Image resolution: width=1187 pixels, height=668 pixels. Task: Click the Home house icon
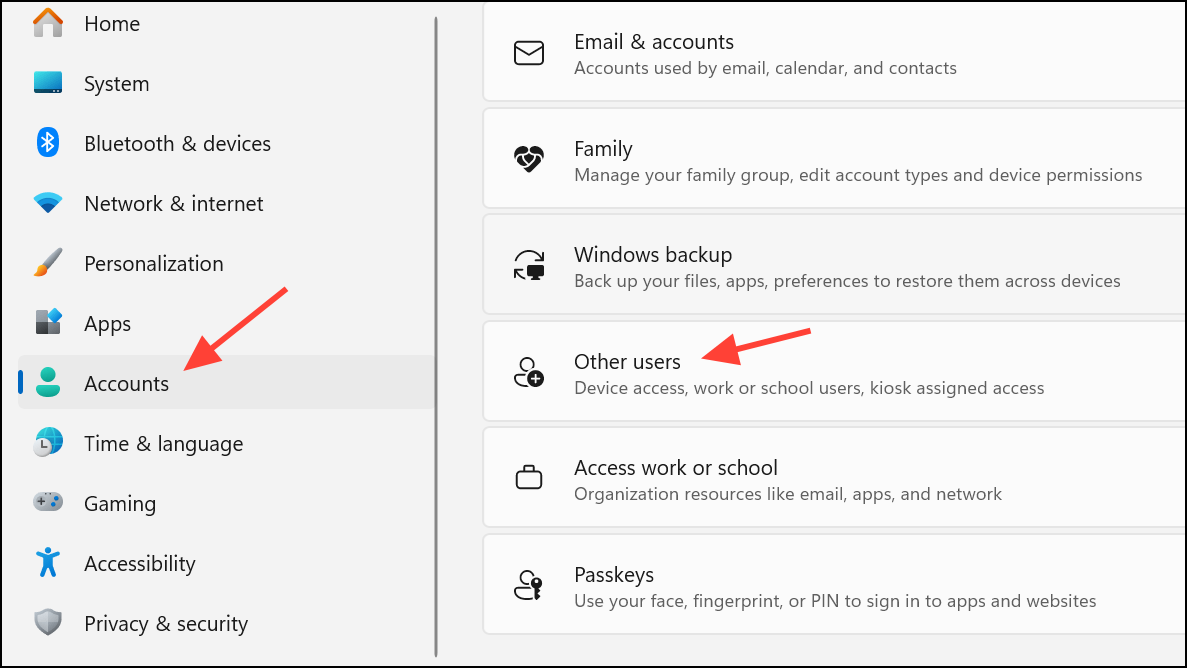(x=48, y=23)
